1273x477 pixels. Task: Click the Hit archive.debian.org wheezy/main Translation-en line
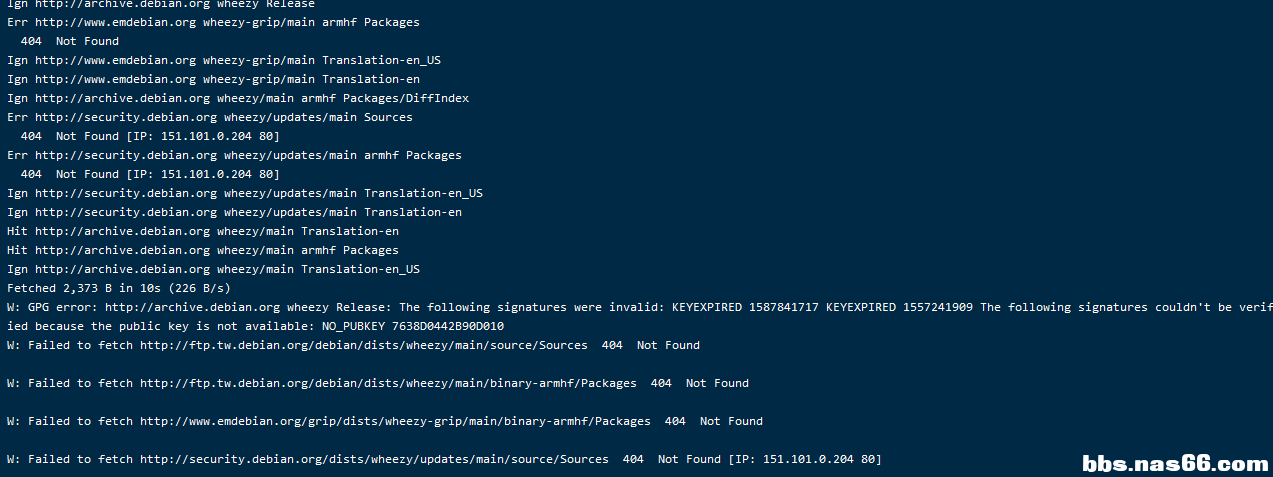tap(203, 231)
